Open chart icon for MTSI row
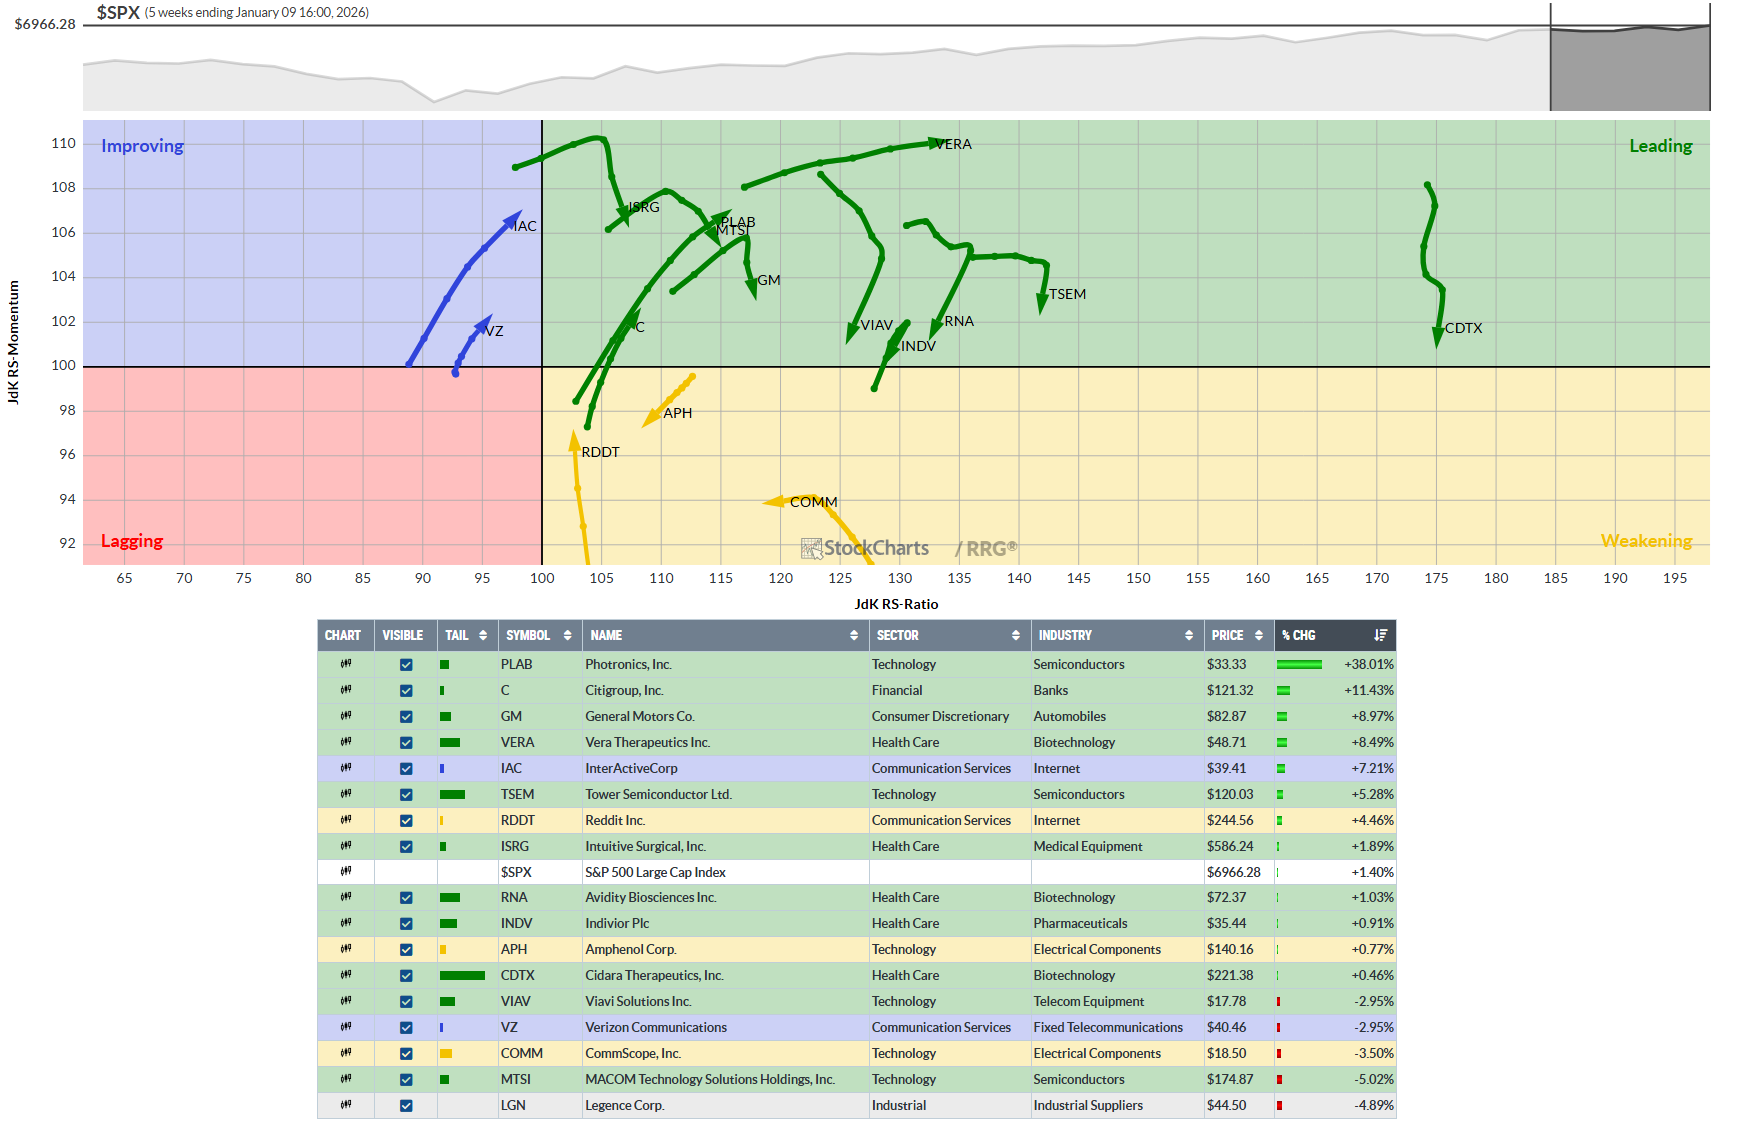Image resolution: width=1751 pixels, height=1125 pixels. tap(346, 1079)
